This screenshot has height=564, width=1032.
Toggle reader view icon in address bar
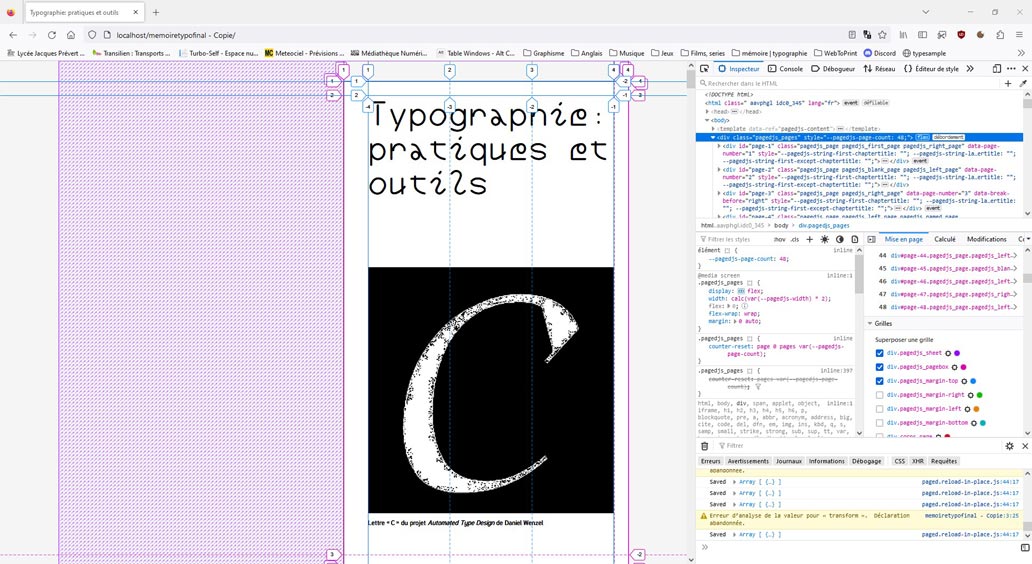point(852,35)
